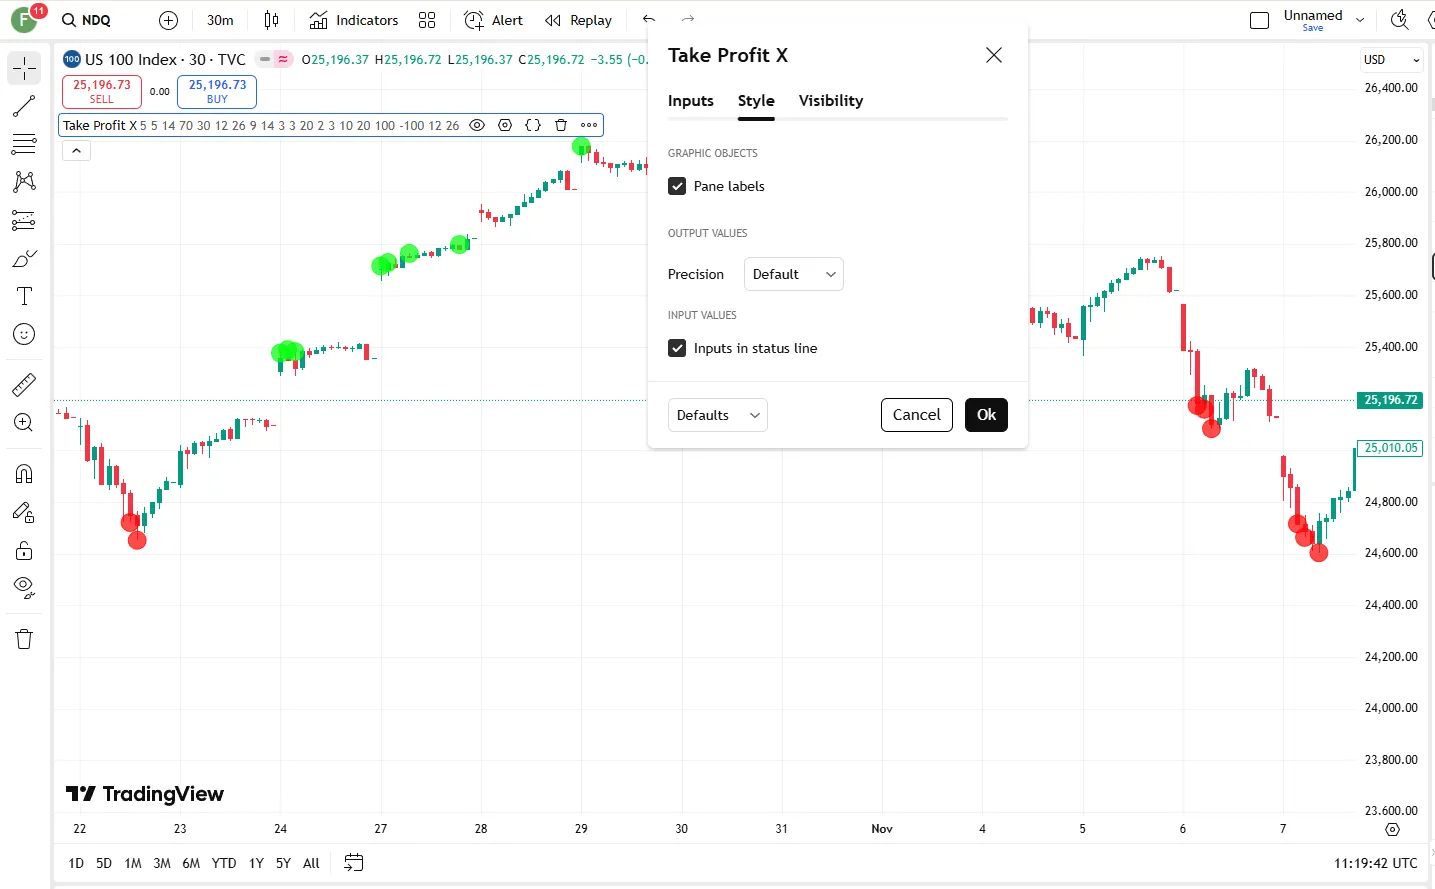Remove all drawings with trash icon

(24, 638)
